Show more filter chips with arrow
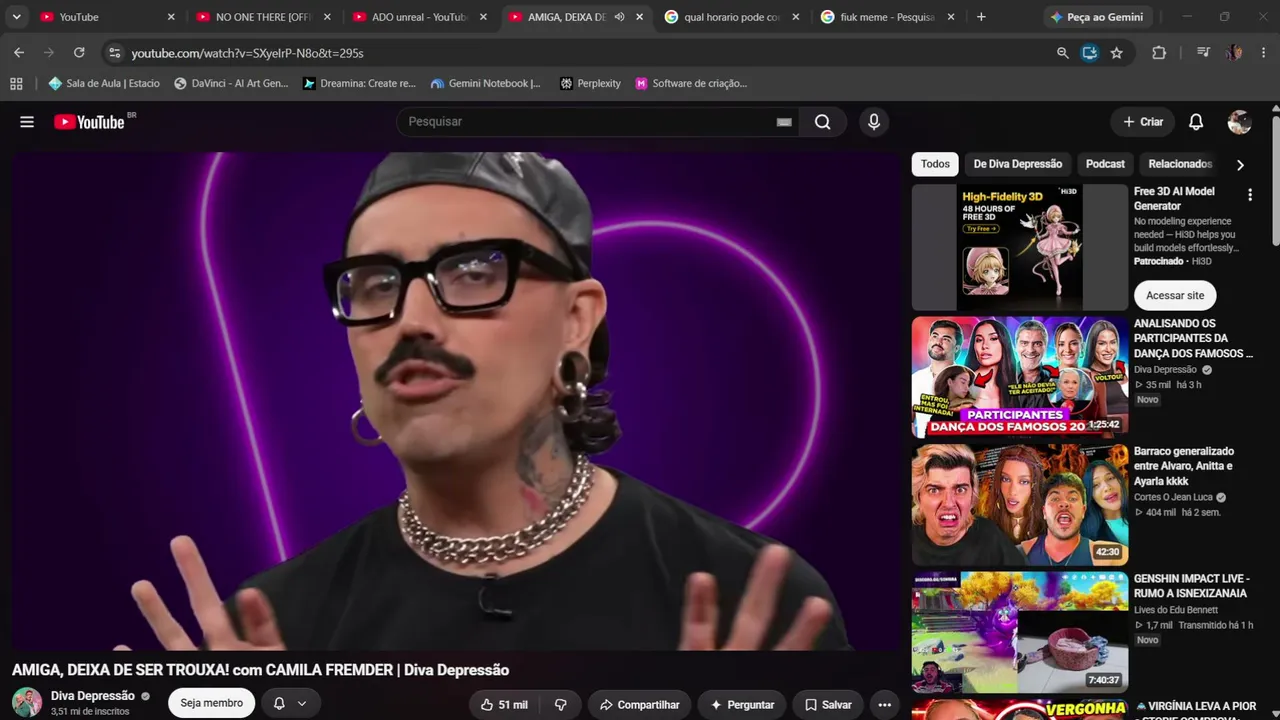The image size is (1280, 720). (1240, 165)
